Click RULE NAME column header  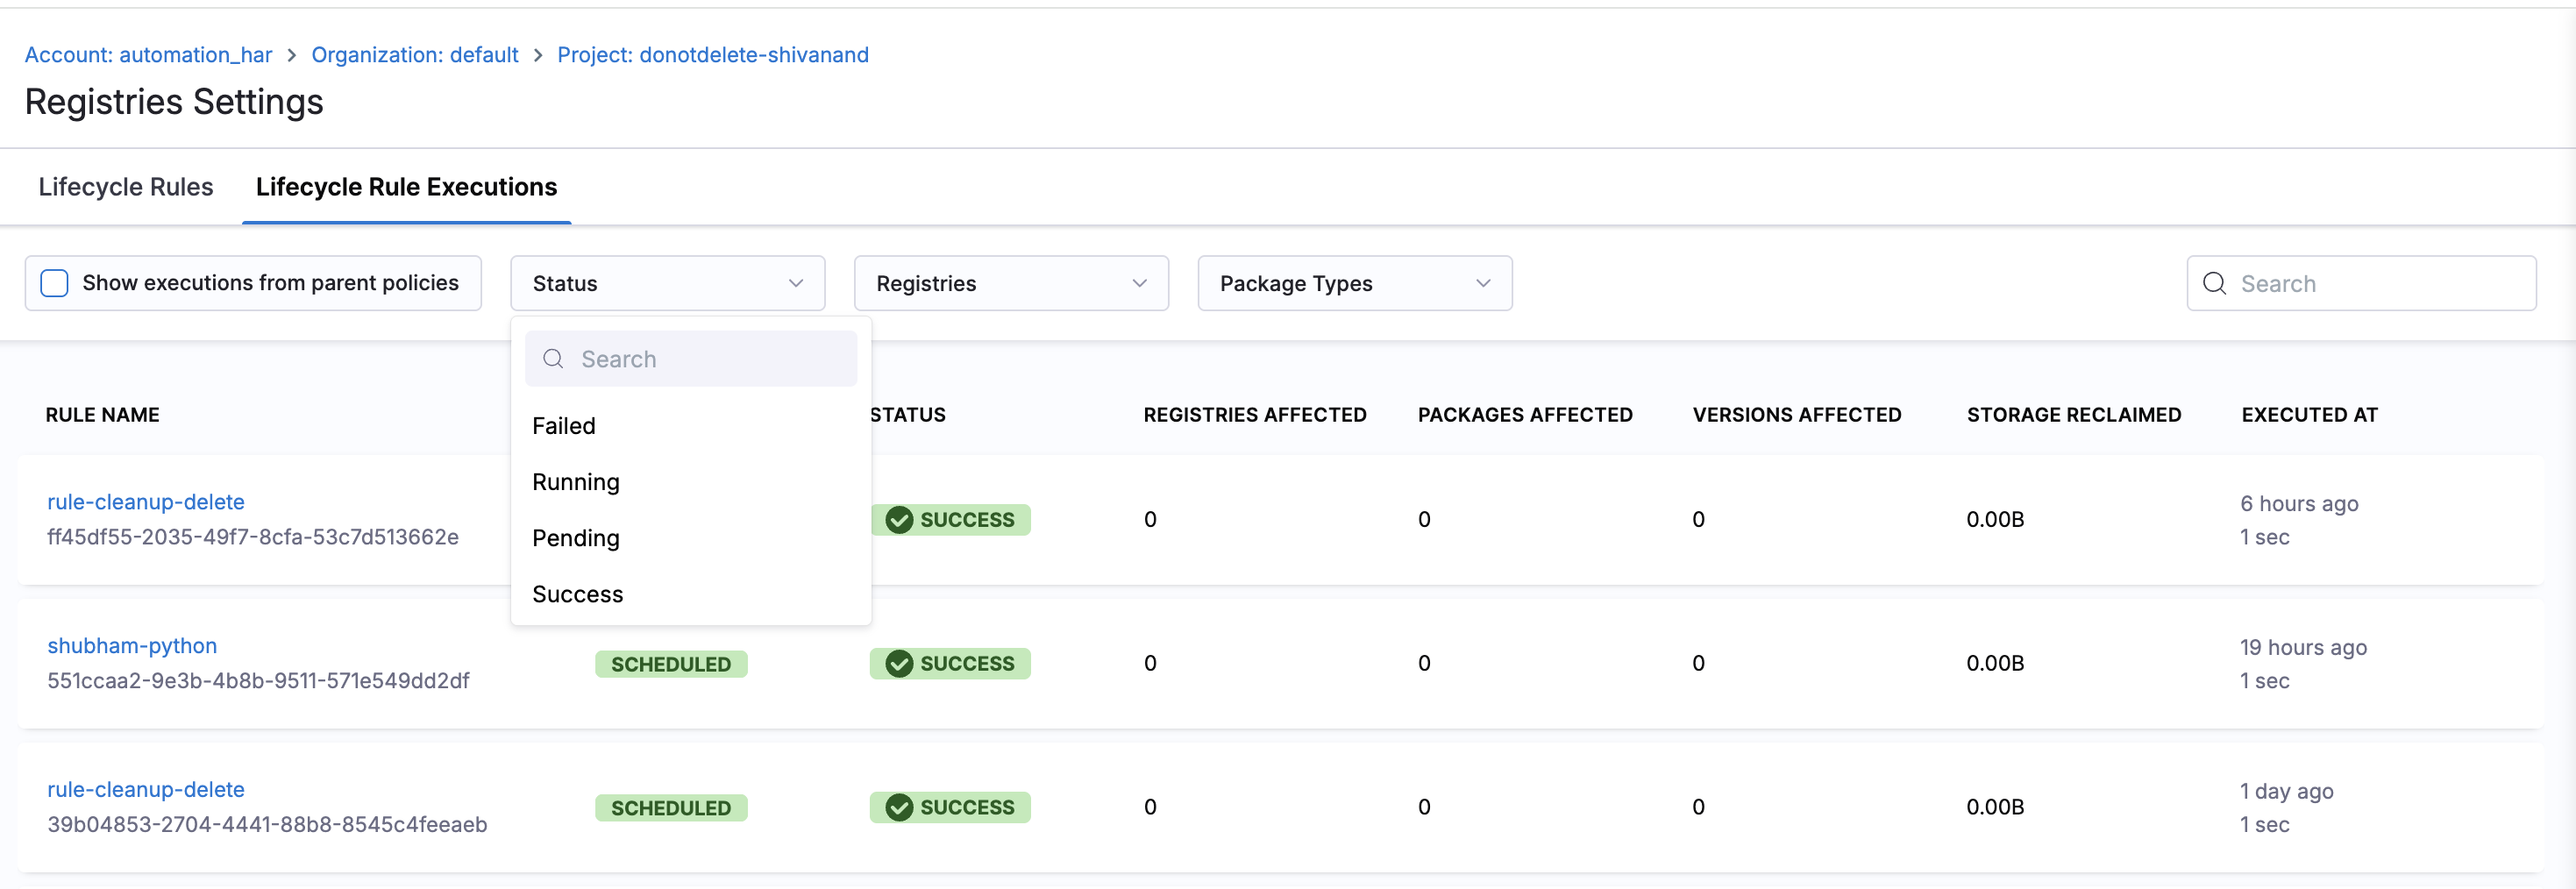pyautogui.click(x=102, y=415)
